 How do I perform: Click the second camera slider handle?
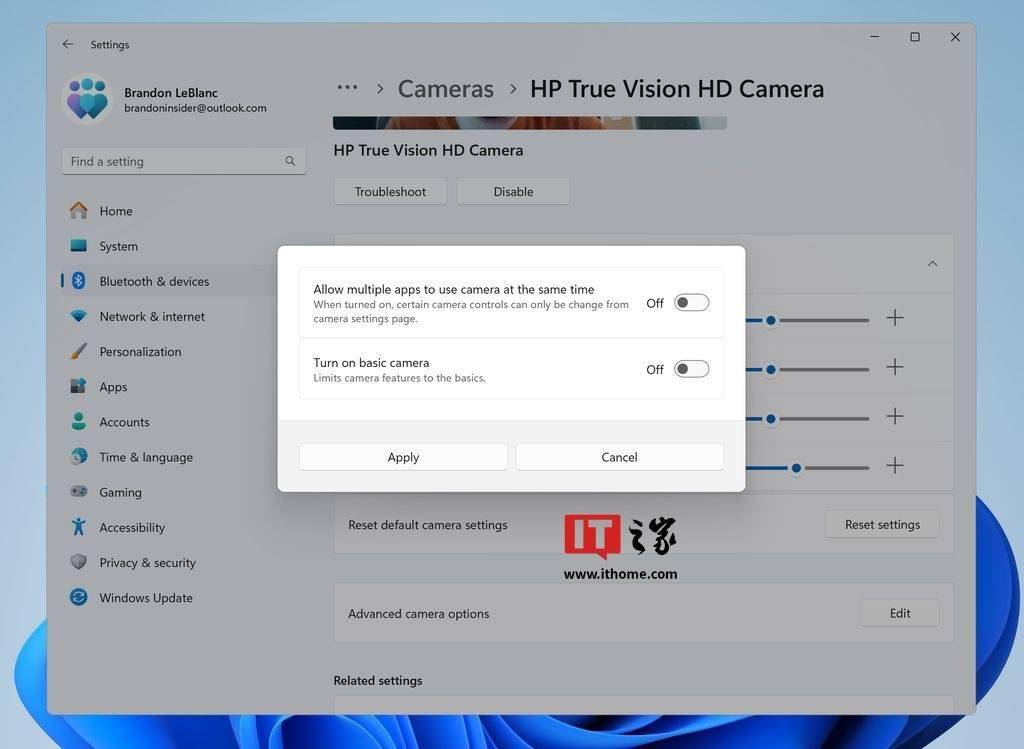pyautogui.click(x=771, y=370)
